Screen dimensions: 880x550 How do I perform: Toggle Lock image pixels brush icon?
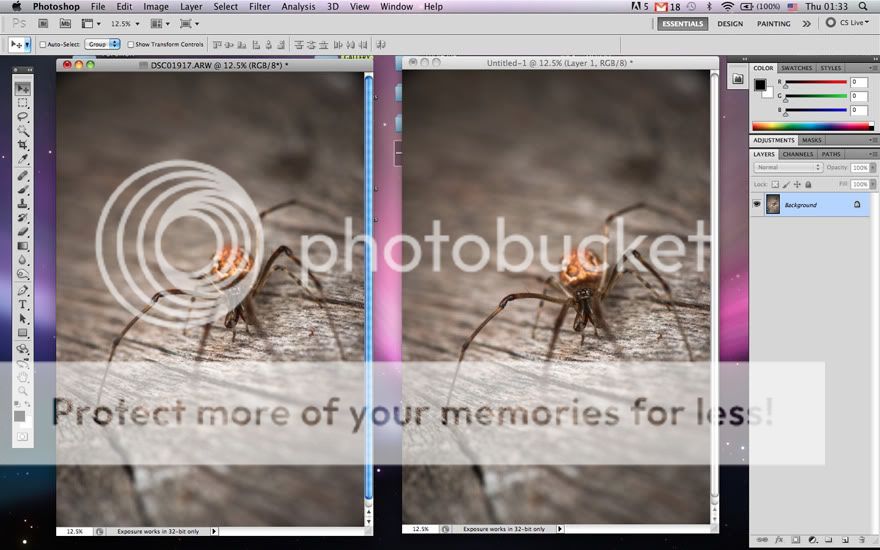(x=786, y=184)
